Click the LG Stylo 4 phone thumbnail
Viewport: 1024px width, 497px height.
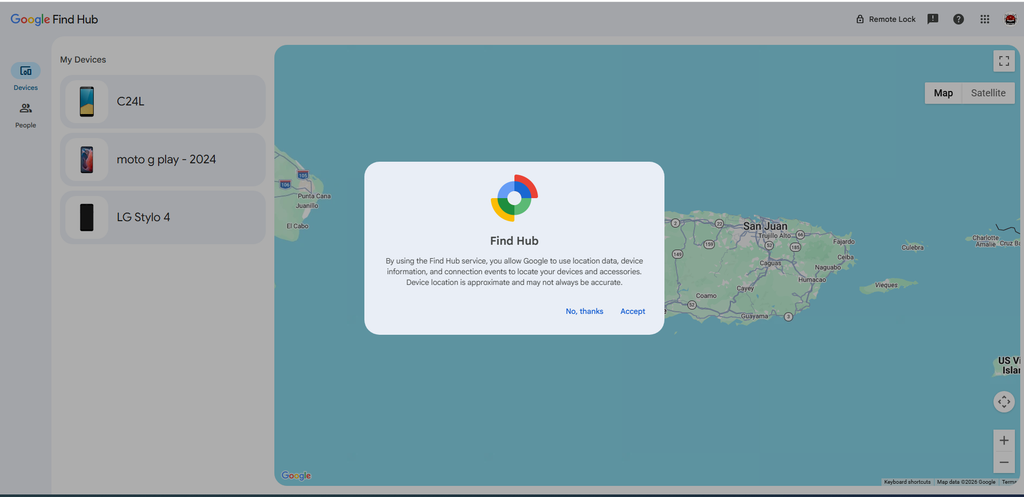[x=86, y=217]
